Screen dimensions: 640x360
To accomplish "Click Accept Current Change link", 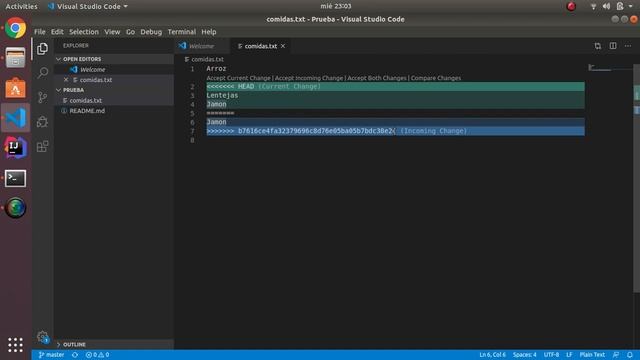I will [x=238, y=78].
